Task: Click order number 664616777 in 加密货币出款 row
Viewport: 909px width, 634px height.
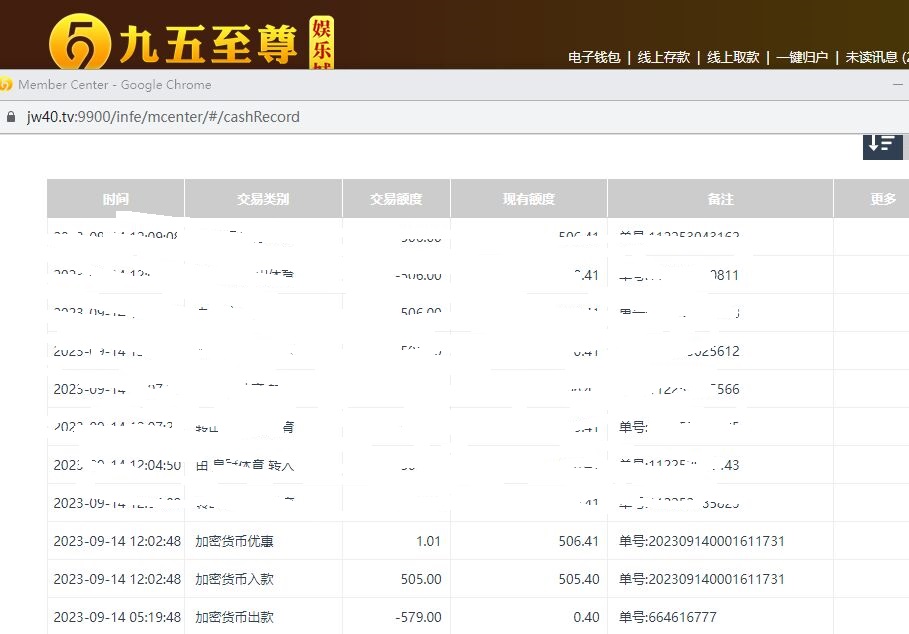Action: tap(682, 617)
